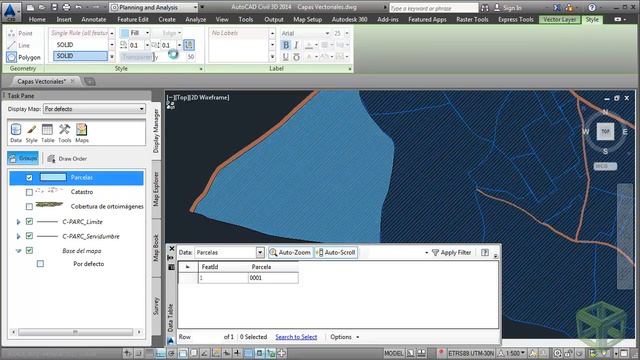This screenshot has width=640, height=360.
Task: Uncheck the C-PARC_Limite layer checkbox
Action: coord(29,221)
